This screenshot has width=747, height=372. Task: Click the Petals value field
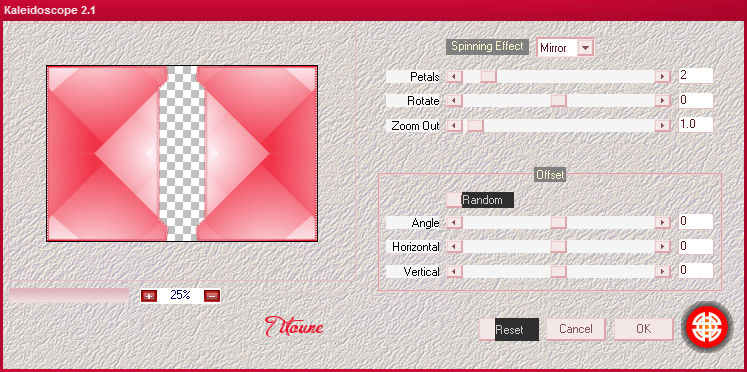click(696, 76)
